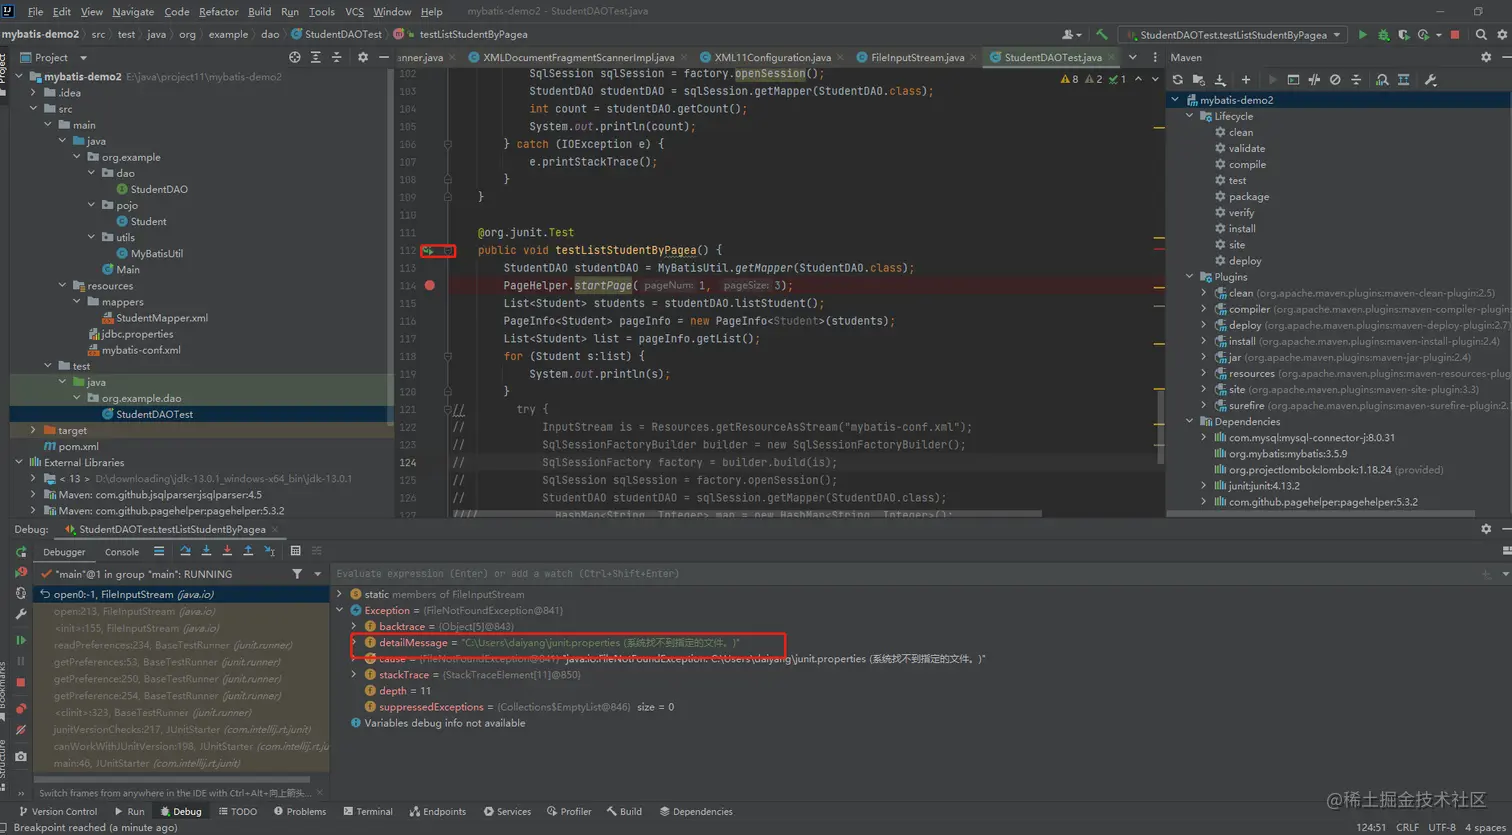This screenshot has width=1512, height=835.
Task: Build the project with the hammer icon
Action: [x=1102, y=35]
